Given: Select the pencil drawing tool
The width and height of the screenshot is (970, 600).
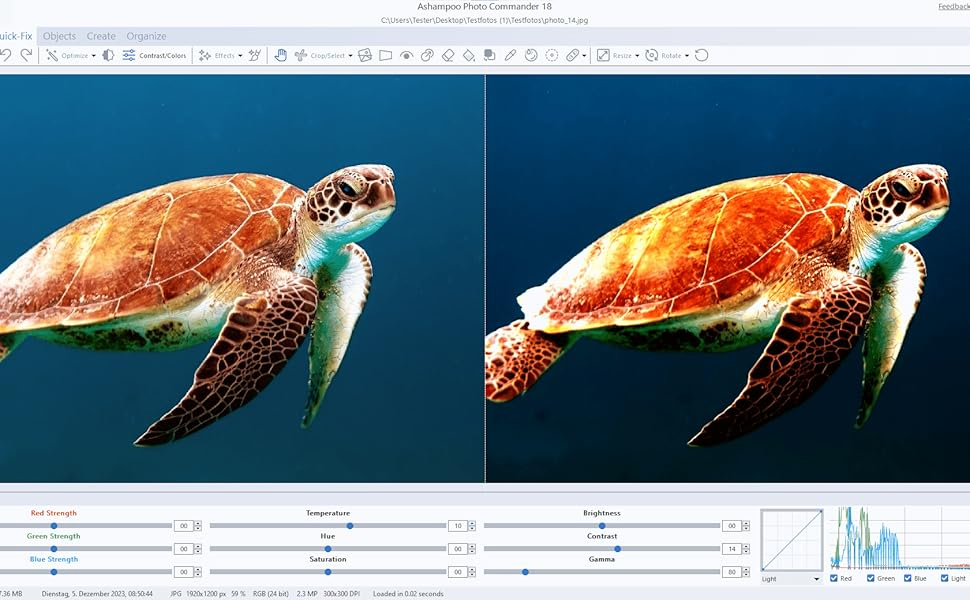Looking at the screenshot, I should (x=510, y=56).
